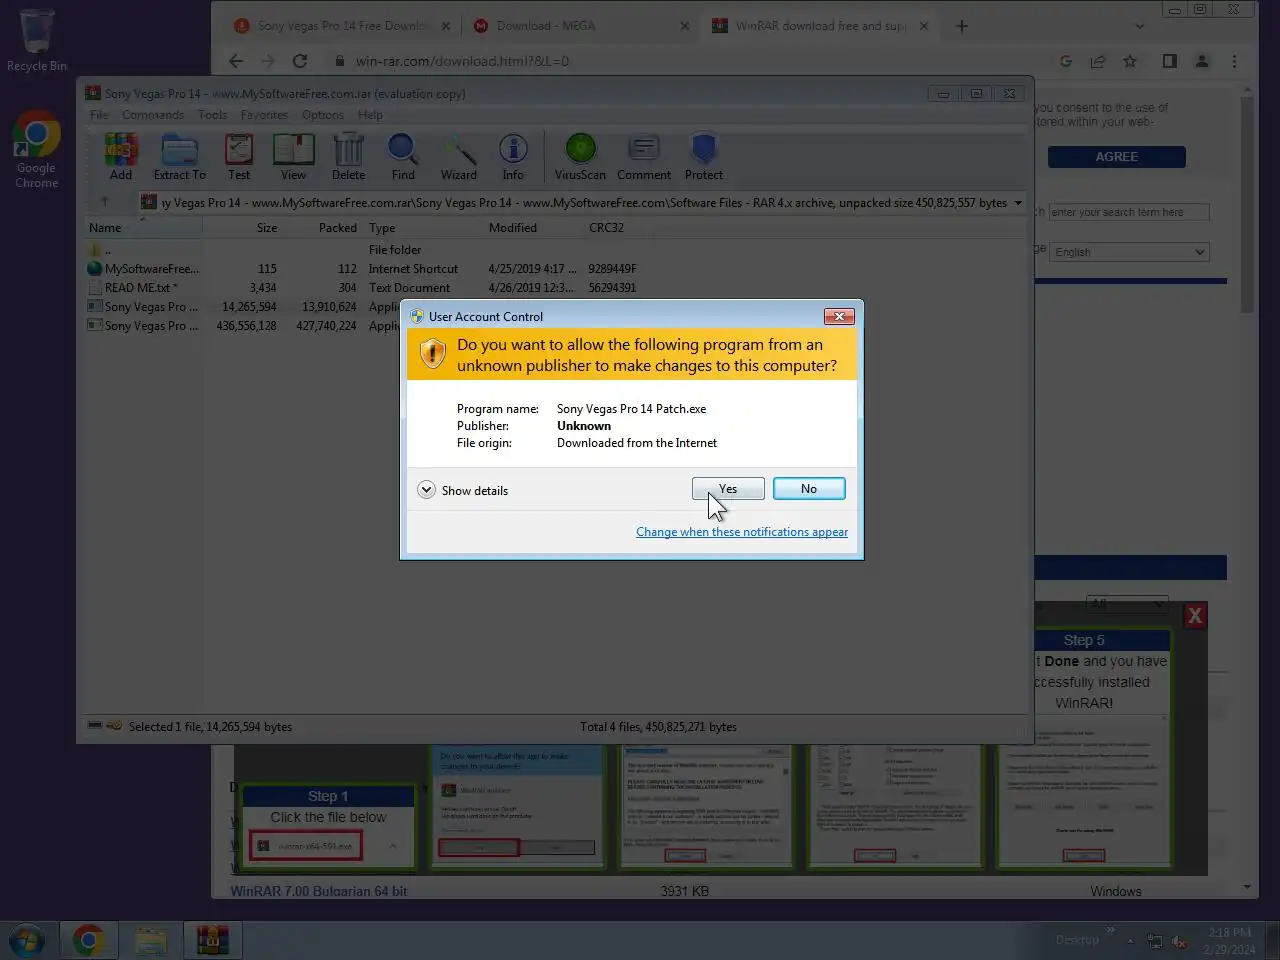Viewport: 1280px width, 960px height.
Task: Click the View toolbar icon in WinRAR
Action: (294, 157)
